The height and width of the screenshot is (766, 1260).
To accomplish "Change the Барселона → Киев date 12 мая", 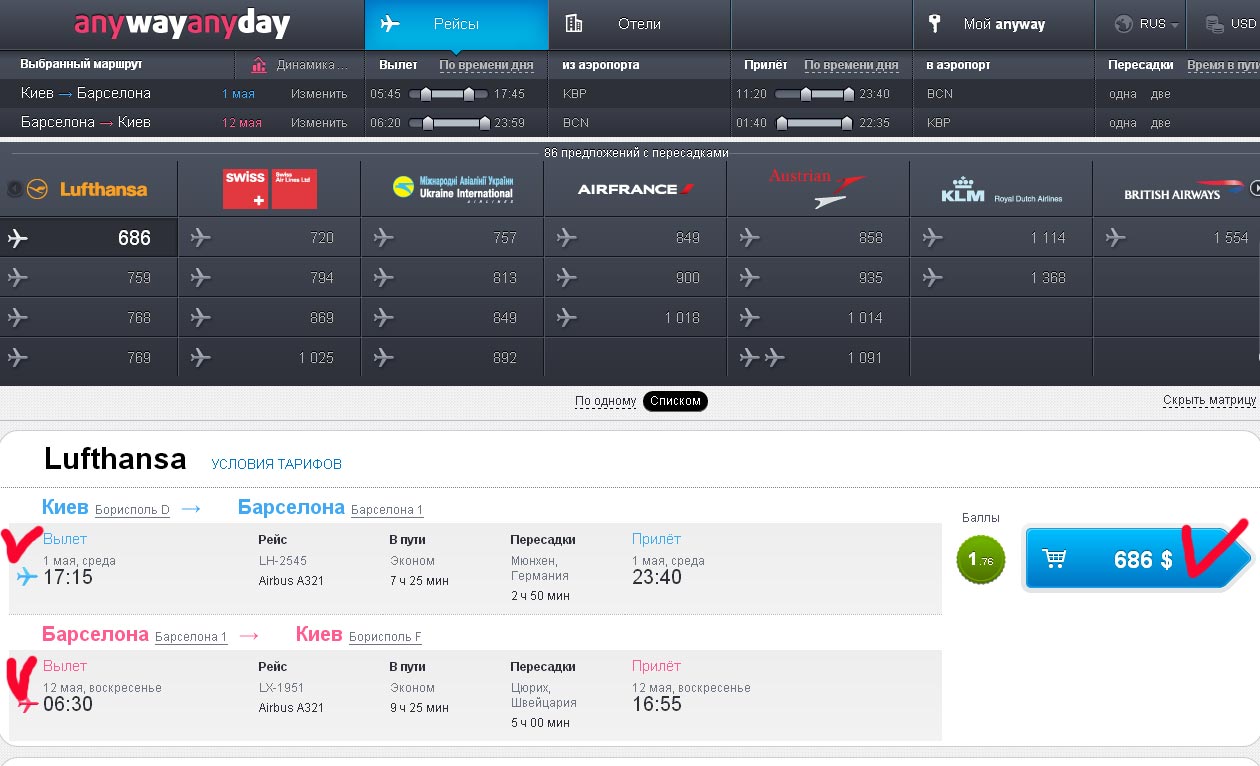I will (242, 123).
